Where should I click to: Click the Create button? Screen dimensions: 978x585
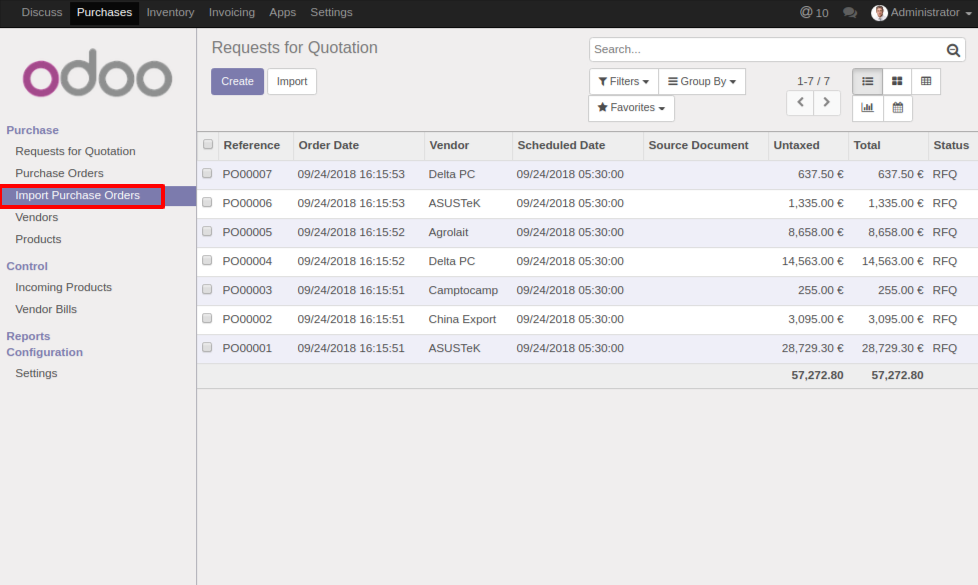tap(237, 82)
